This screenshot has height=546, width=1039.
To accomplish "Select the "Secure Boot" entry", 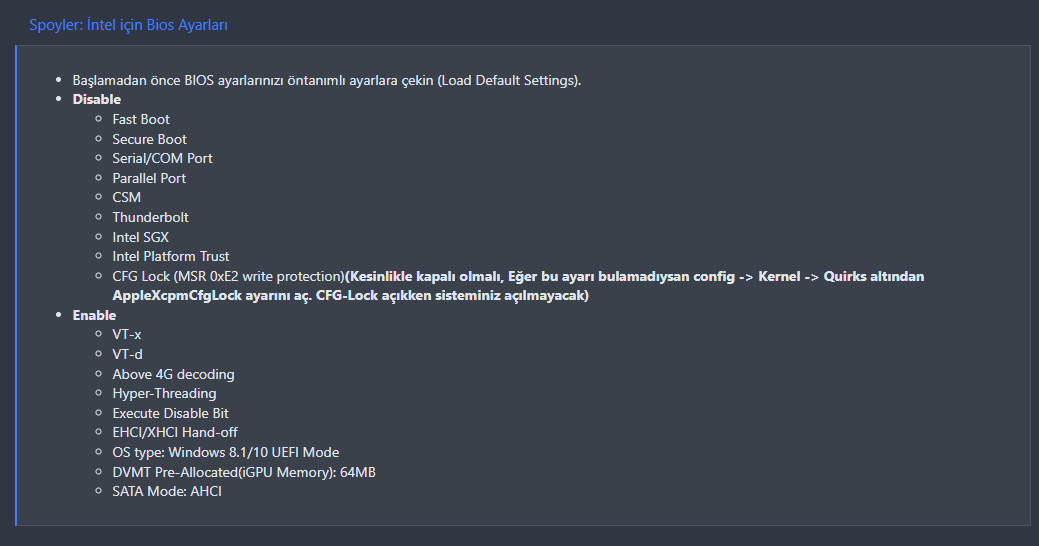I will click(x=149, y=139).
